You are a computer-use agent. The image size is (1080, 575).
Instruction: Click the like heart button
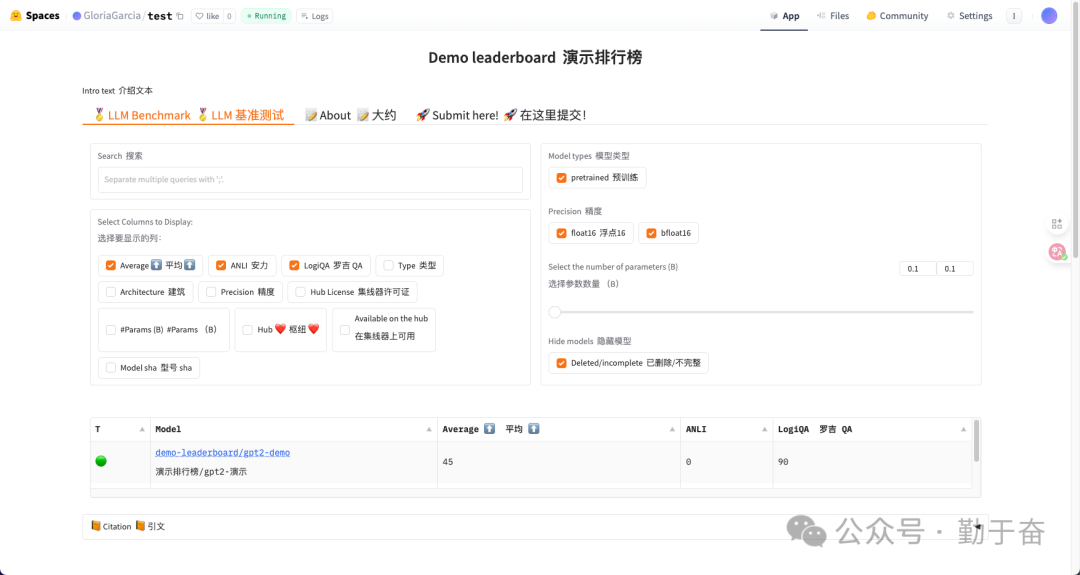pos(207,16)
